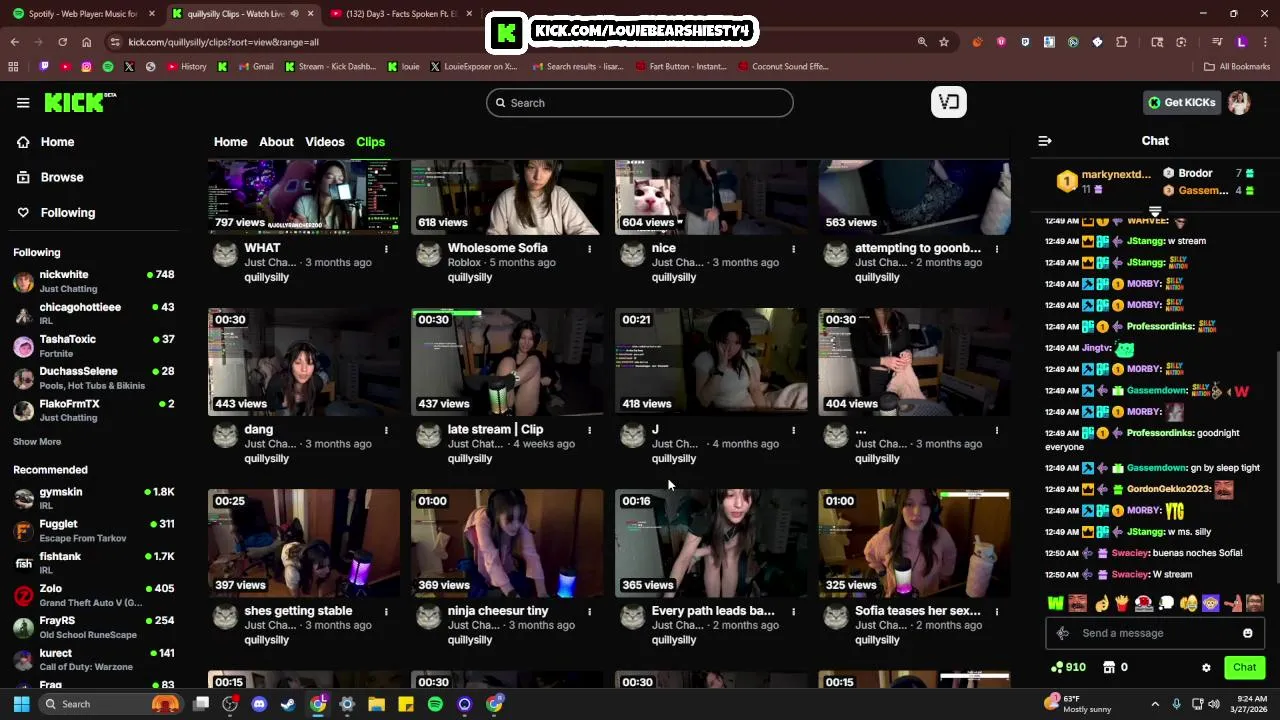Open Home in the left sidebar

click(45, 142)
